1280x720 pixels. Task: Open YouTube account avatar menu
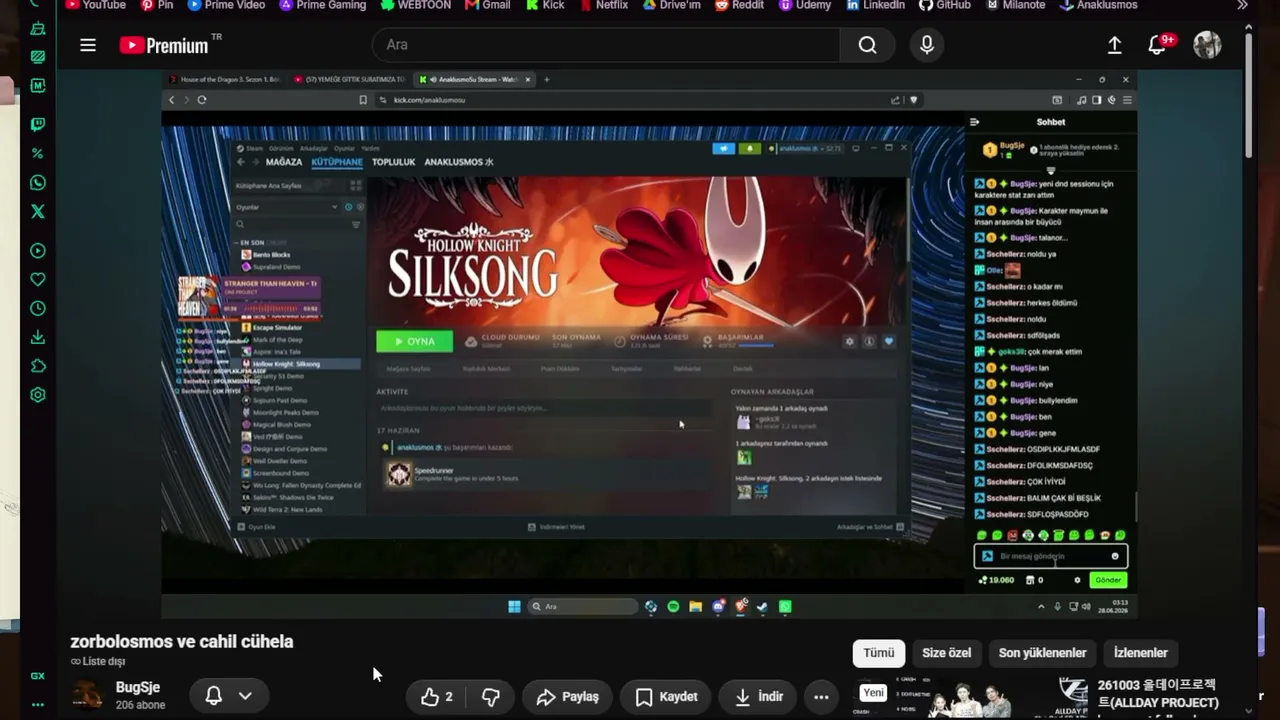(1207, 45)
